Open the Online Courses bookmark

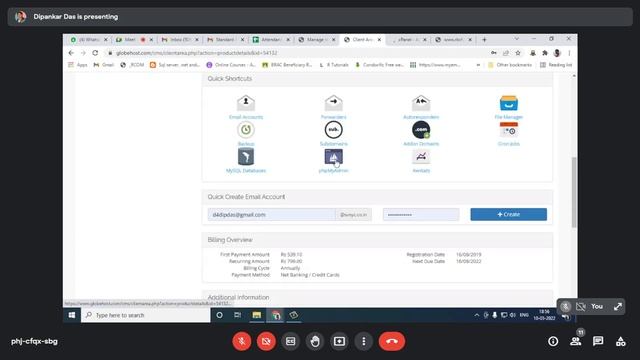coord(231,65)
